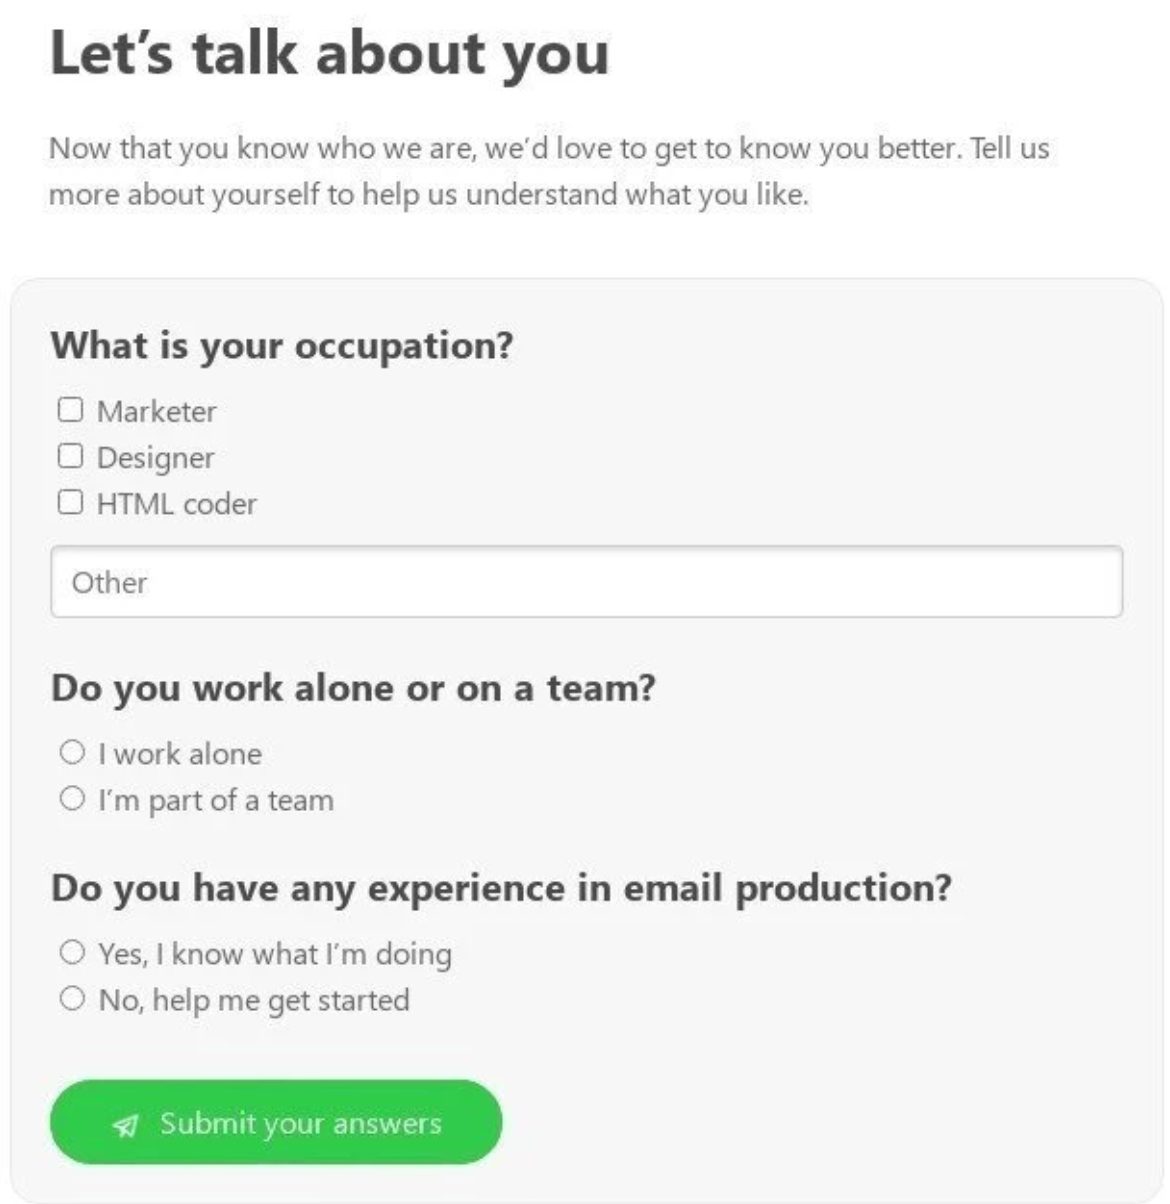Check the Designer occupation checkbox
The image size is (1170, 1204).
click(70, 455)
